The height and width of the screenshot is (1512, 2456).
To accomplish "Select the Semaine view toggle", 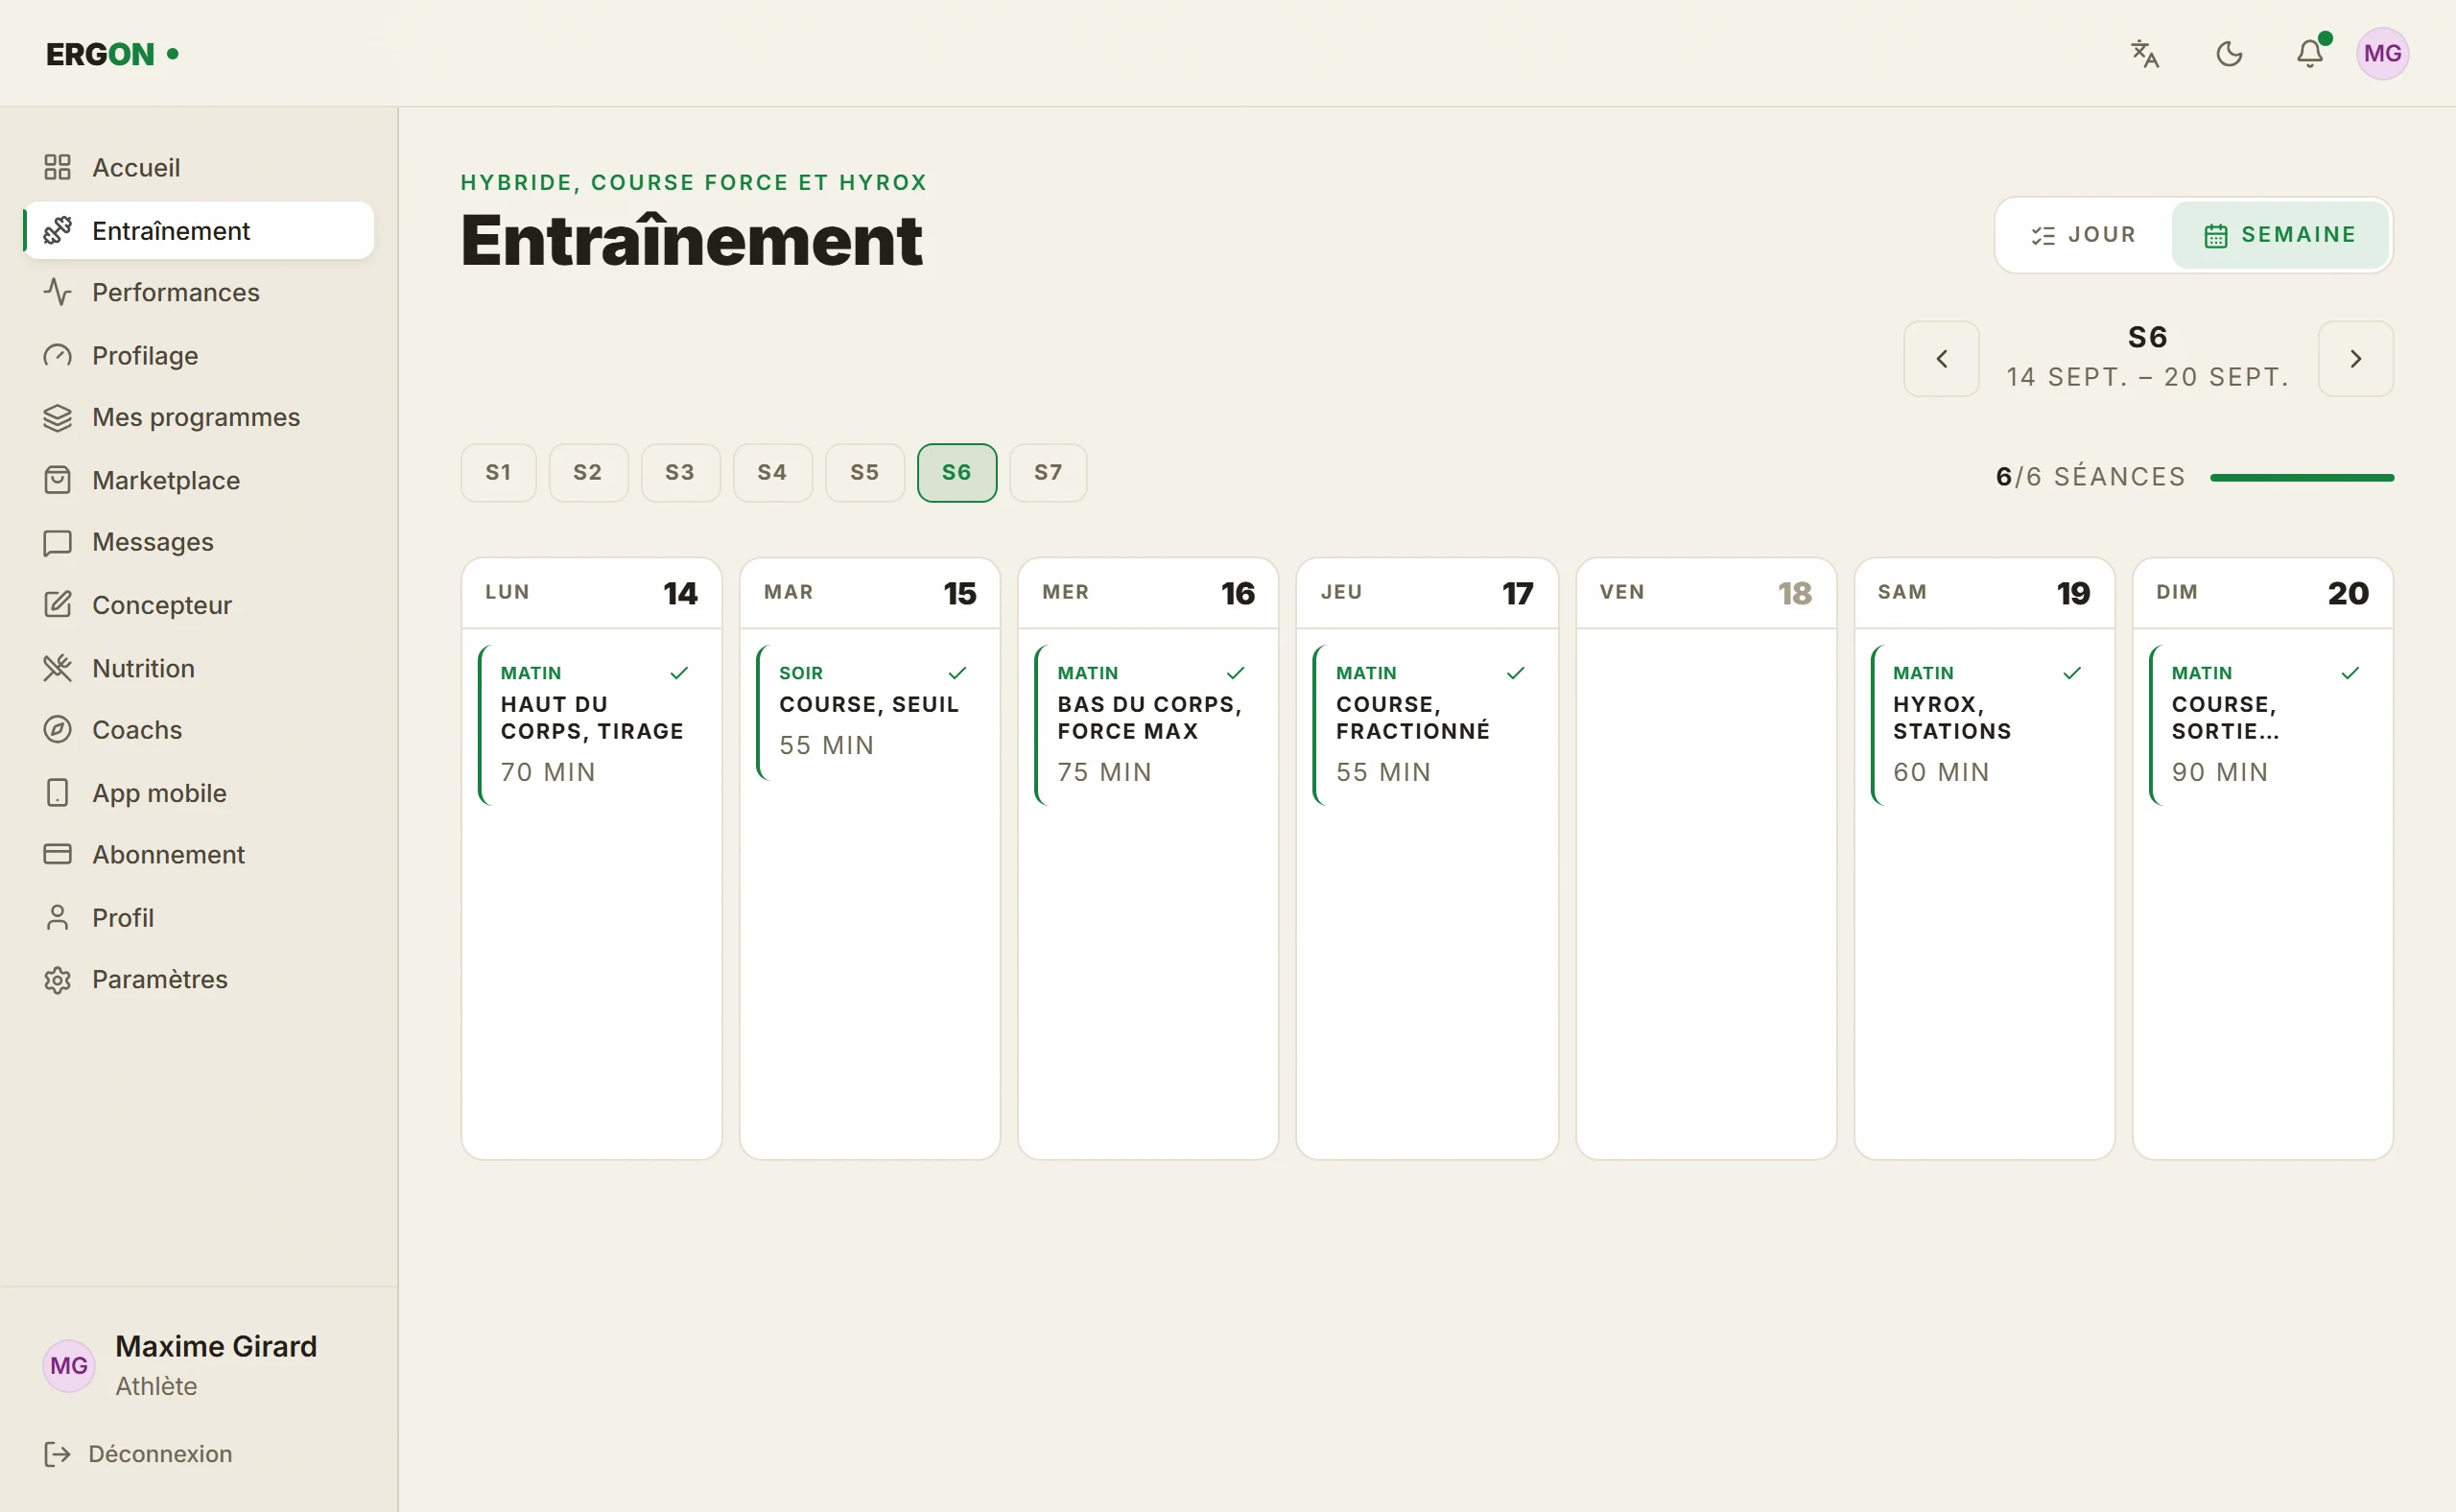I will pos(2280,235).
